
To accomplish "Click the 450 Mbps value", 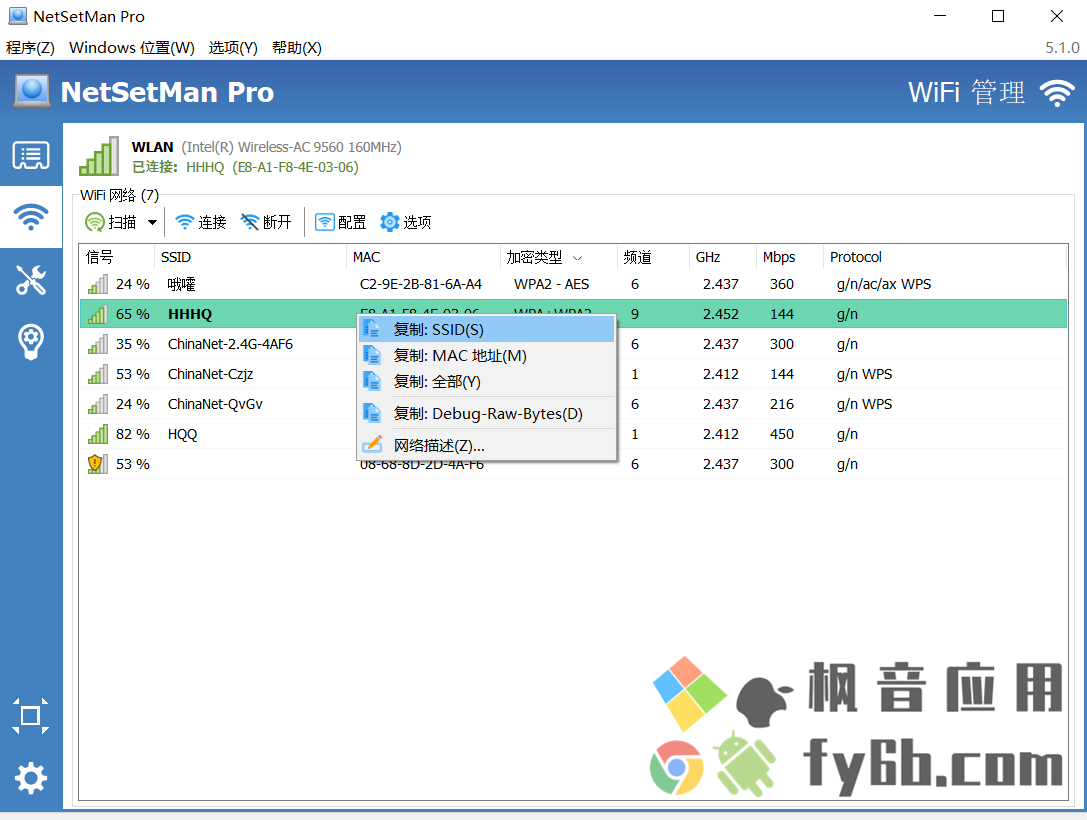I will (x=782, y=434).
